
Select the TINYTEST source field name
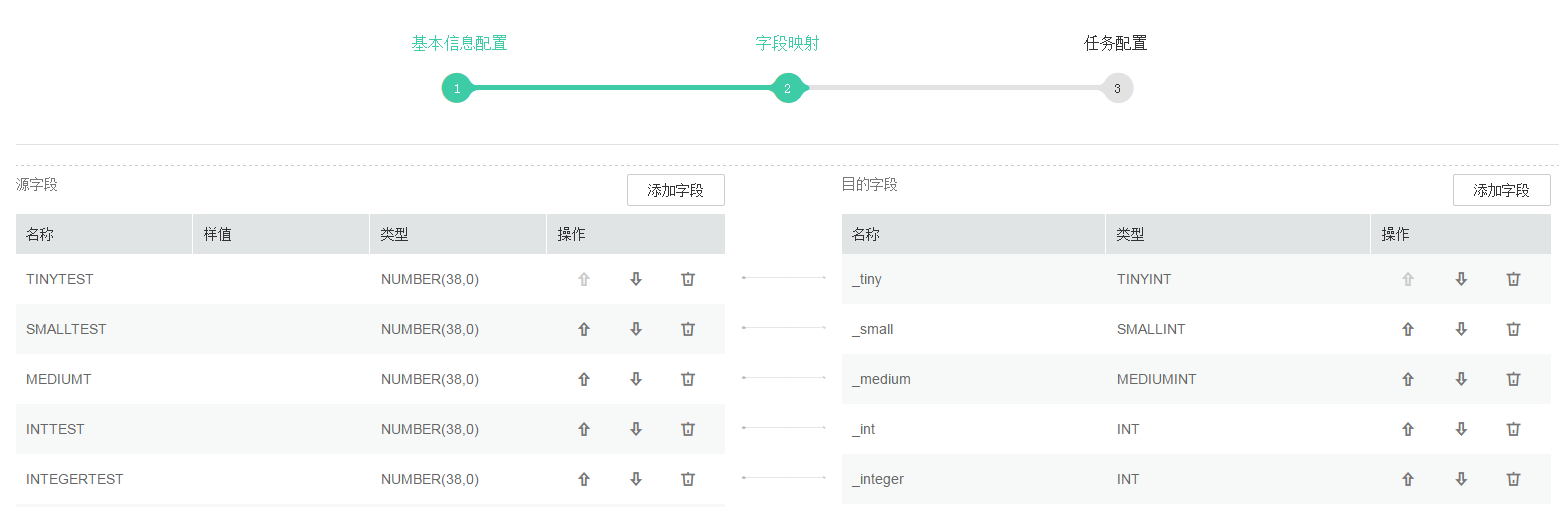coord(60,279)
